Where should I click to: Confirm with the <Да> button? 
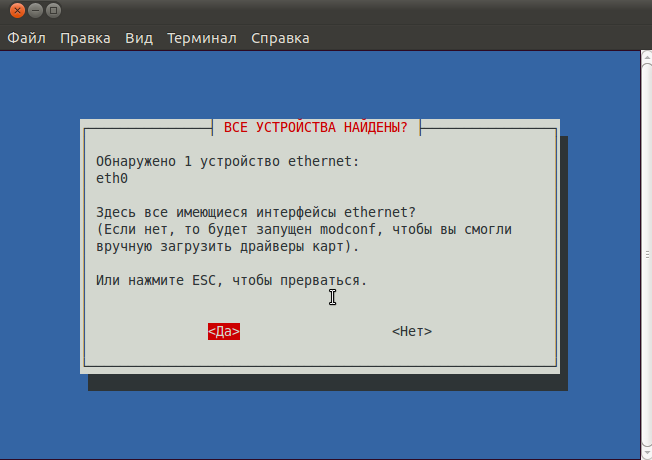224,331
